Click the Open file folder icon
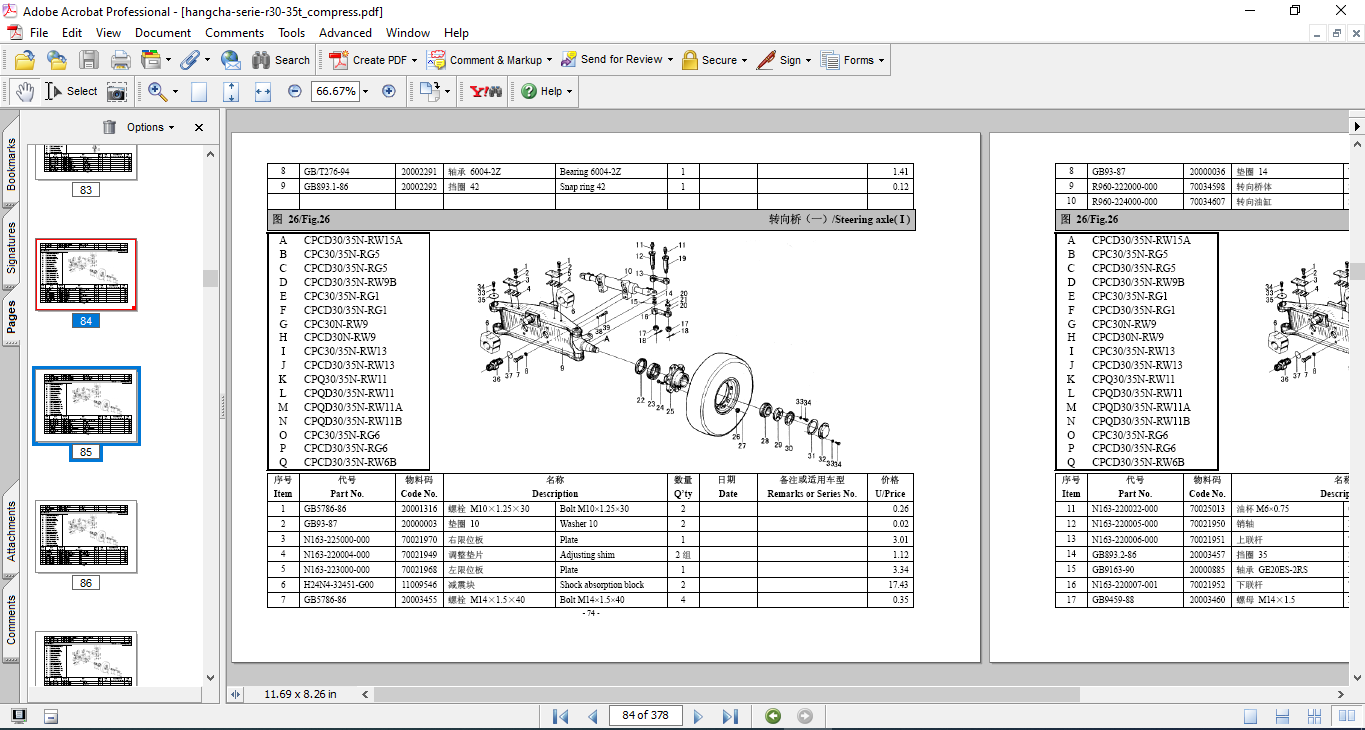 click(24, 60)
